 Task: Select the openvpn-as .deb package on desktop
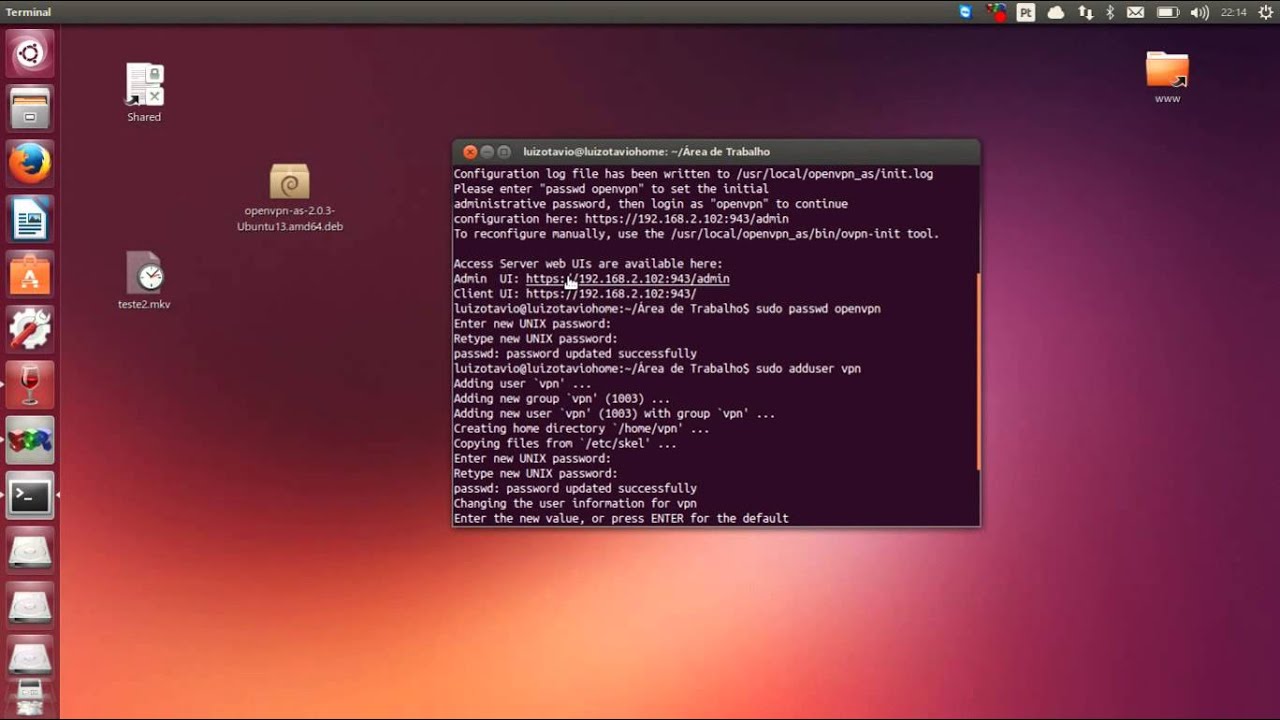[290, 198]
